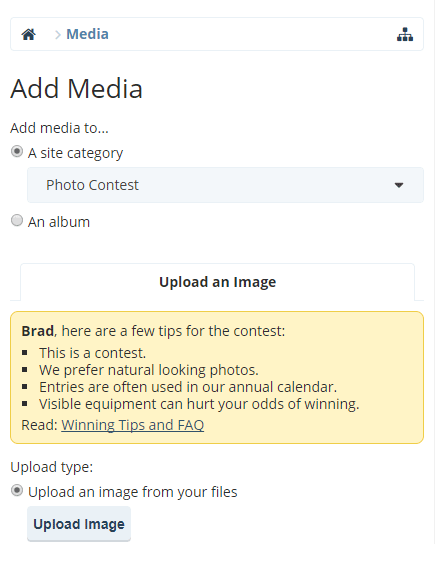Select the "A site category" radio button
The height and width of the screenshot is (577, 435).
[x=17, y=151]
